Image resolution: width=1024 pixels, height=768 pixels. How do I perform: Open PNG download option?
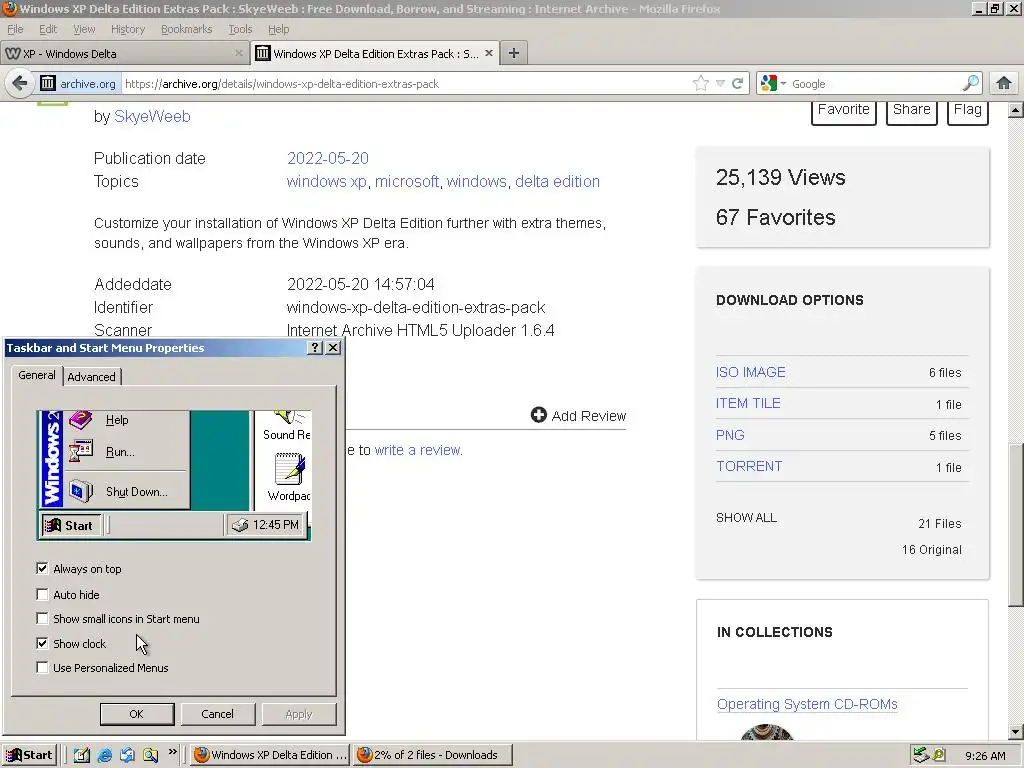click(x=730, y=435)
